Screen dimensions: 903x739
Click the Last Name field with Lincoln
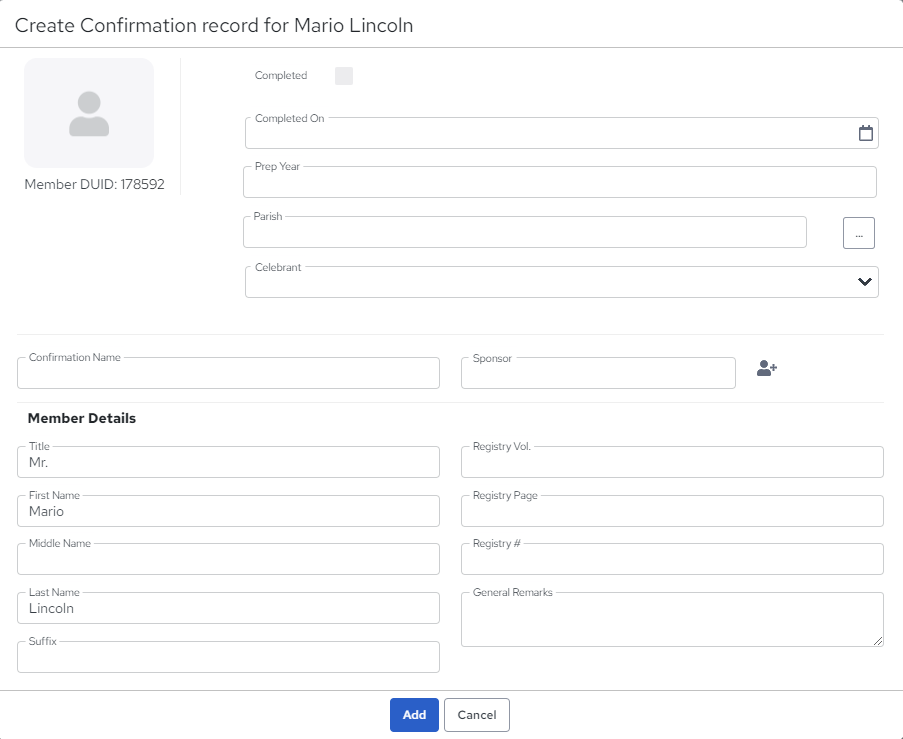click(229, 608)
